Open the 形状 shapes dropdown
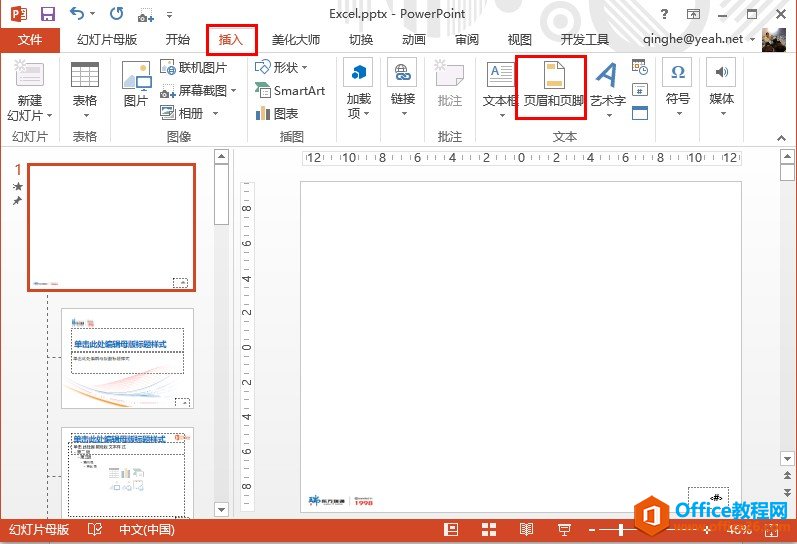Viewport: 797px width, 544px height. click(x=281, y=67)
